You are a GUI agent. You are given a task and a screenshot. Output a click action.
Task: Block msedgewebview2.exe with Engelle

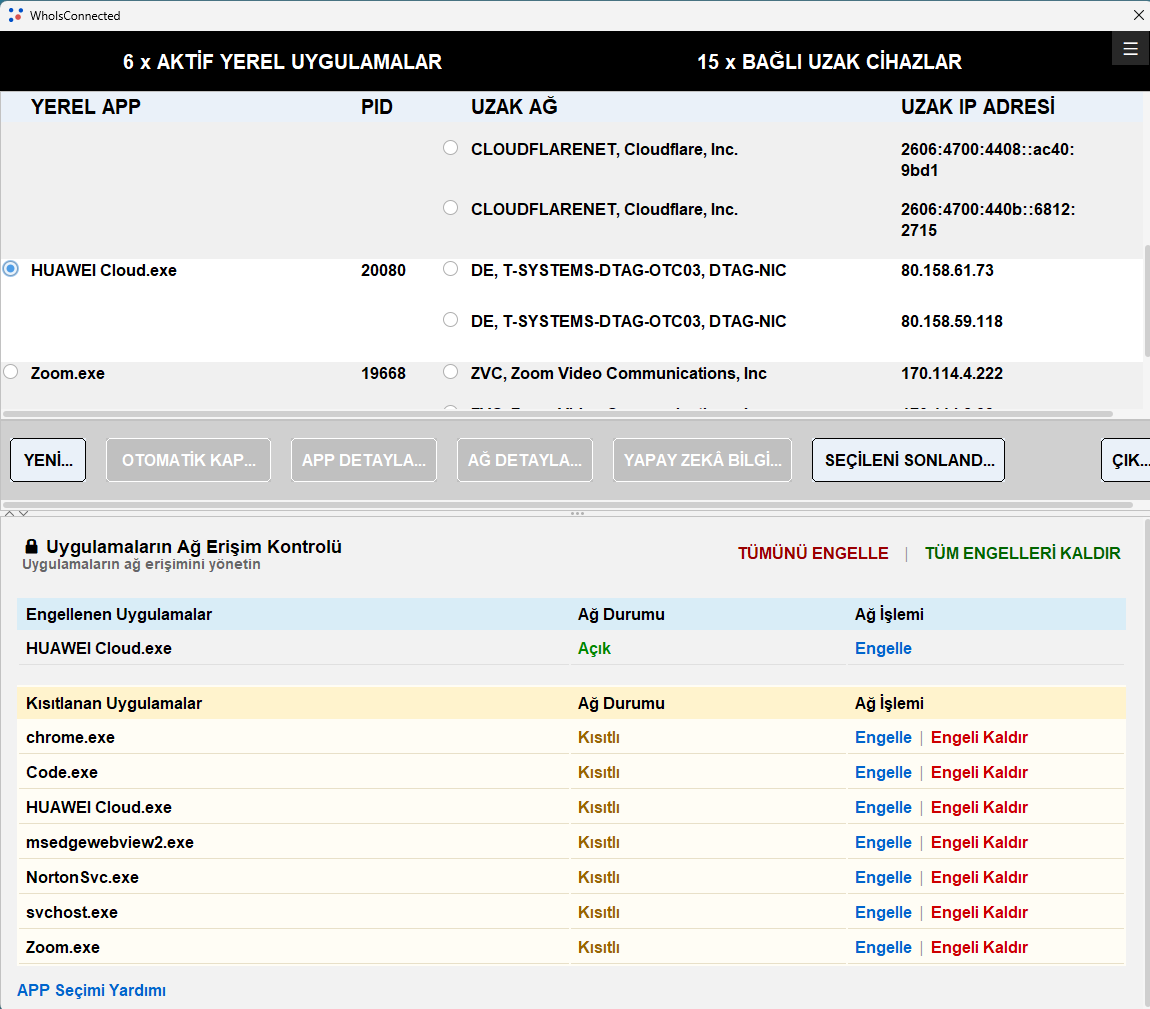(x=883, y=843)
